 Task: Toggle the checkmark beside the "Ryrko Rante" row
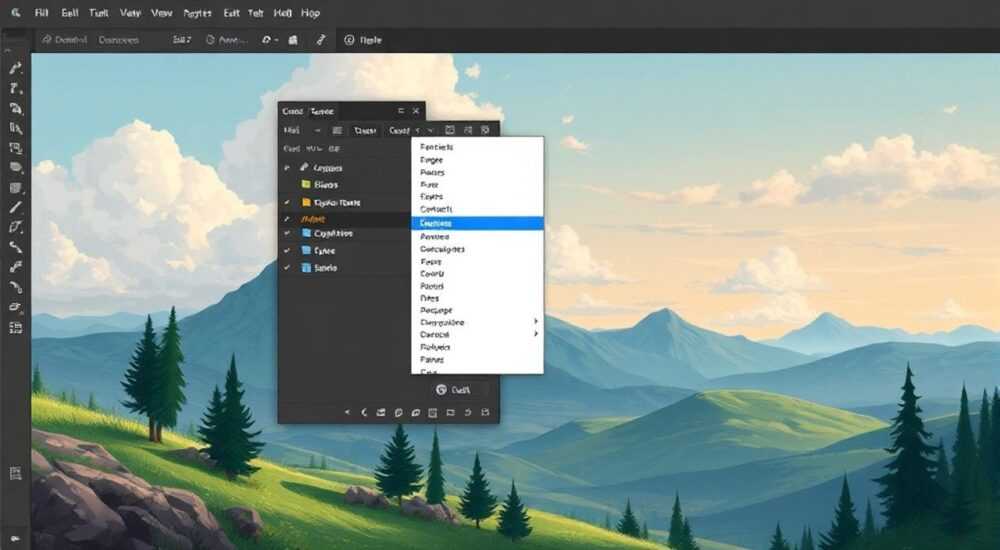pos(287,203)
